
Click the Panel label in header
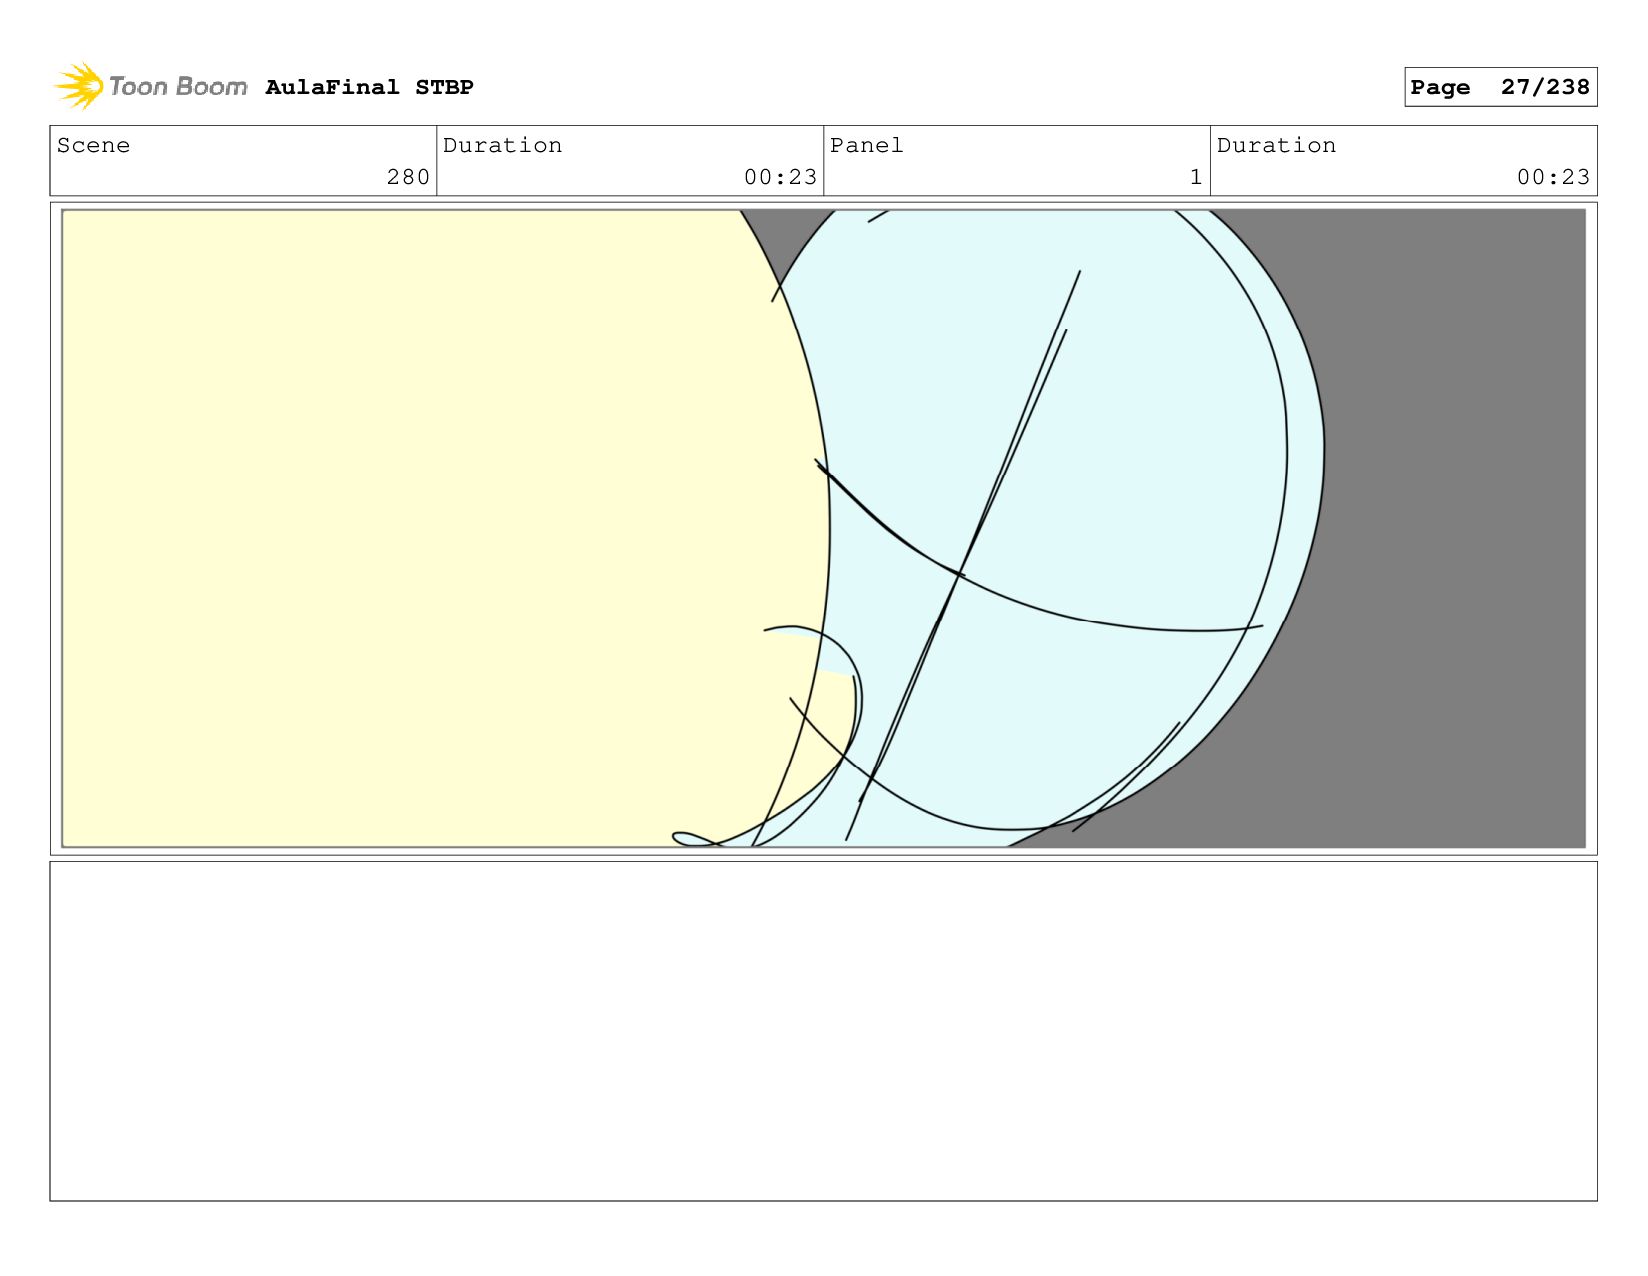866,145
